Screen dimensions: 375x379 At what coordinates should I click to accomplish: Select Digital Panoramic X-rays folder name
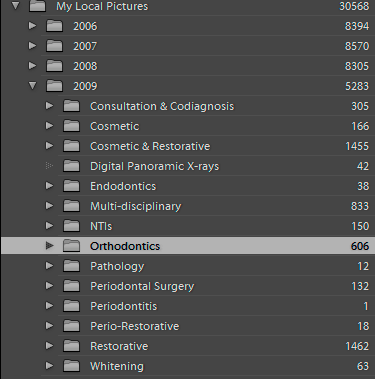coord(155,166)
